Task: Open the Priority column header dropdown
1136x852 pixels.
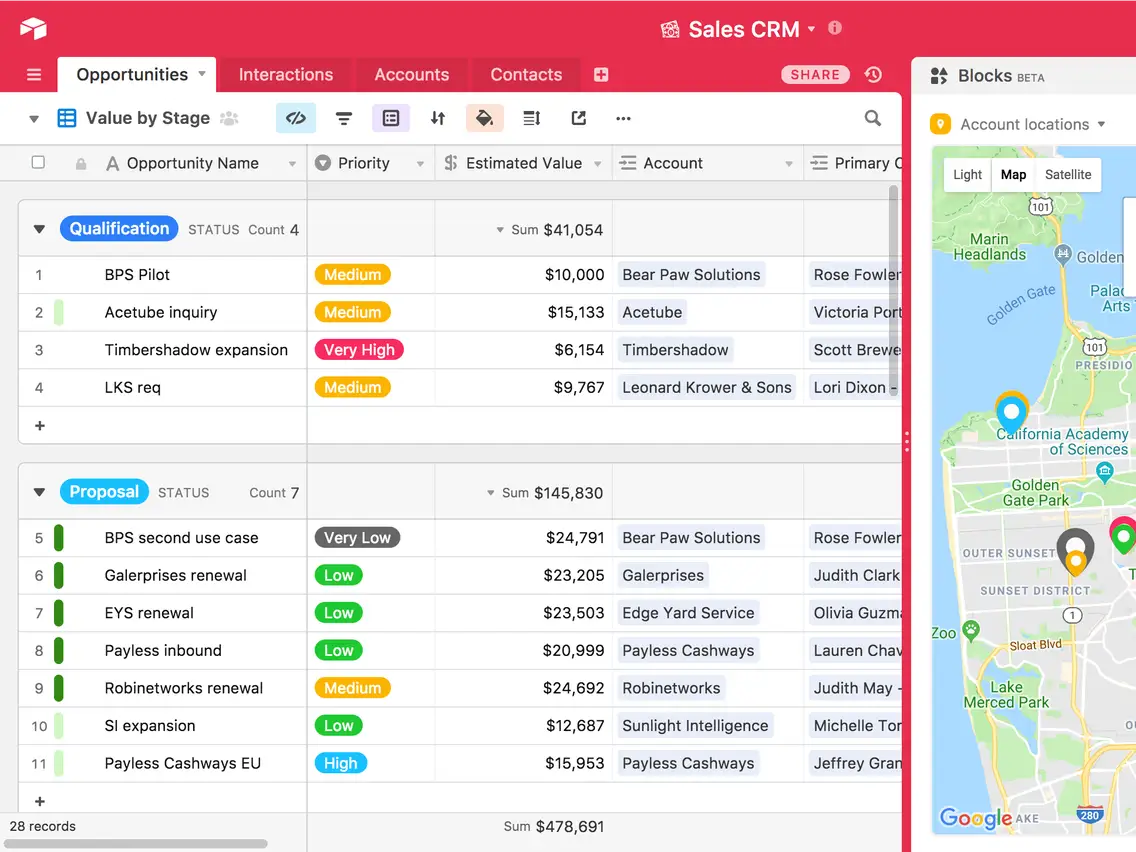Action: (x=422, y=163)
